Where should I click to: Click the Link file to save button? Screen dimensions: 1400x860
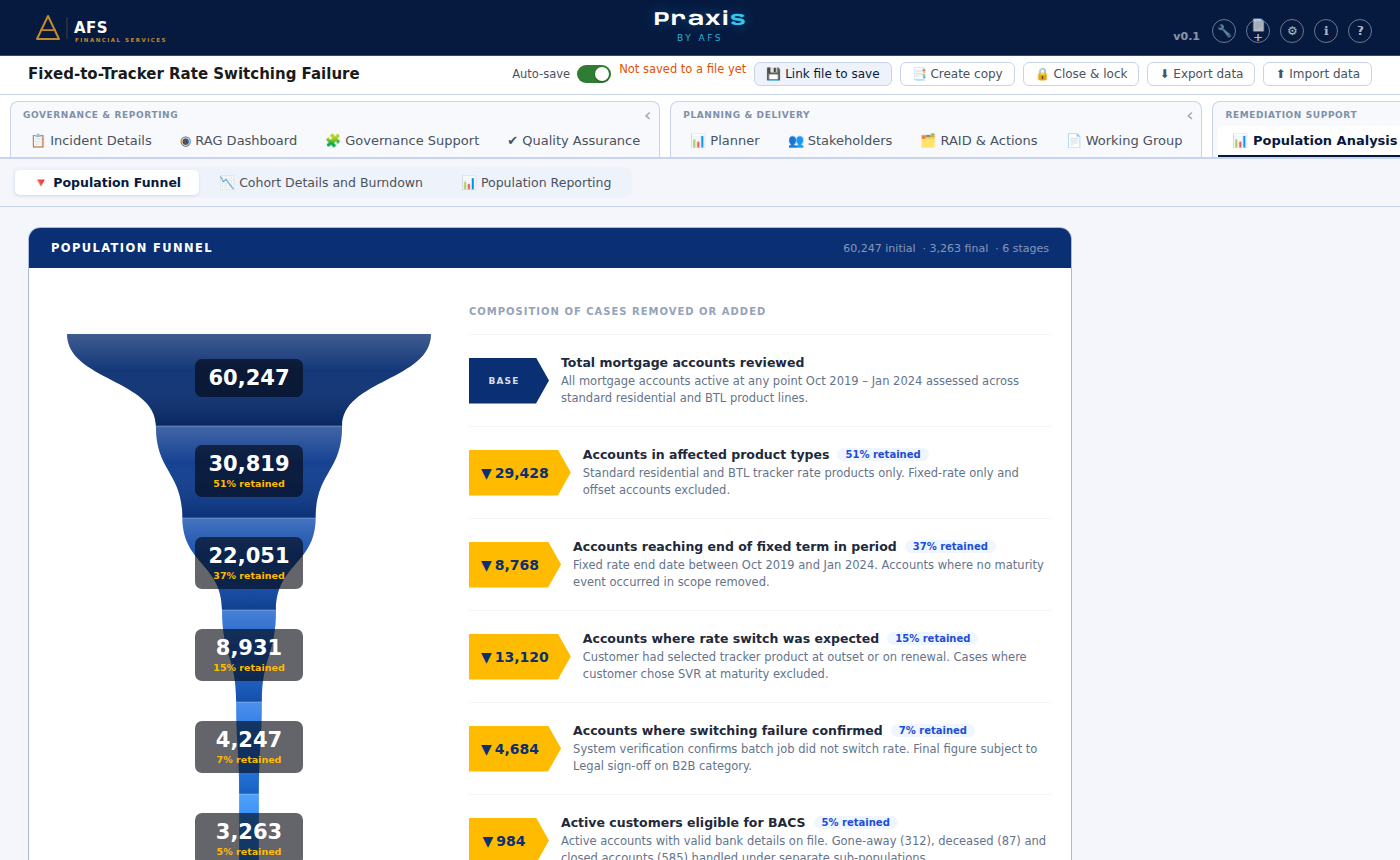coord(823,74)
